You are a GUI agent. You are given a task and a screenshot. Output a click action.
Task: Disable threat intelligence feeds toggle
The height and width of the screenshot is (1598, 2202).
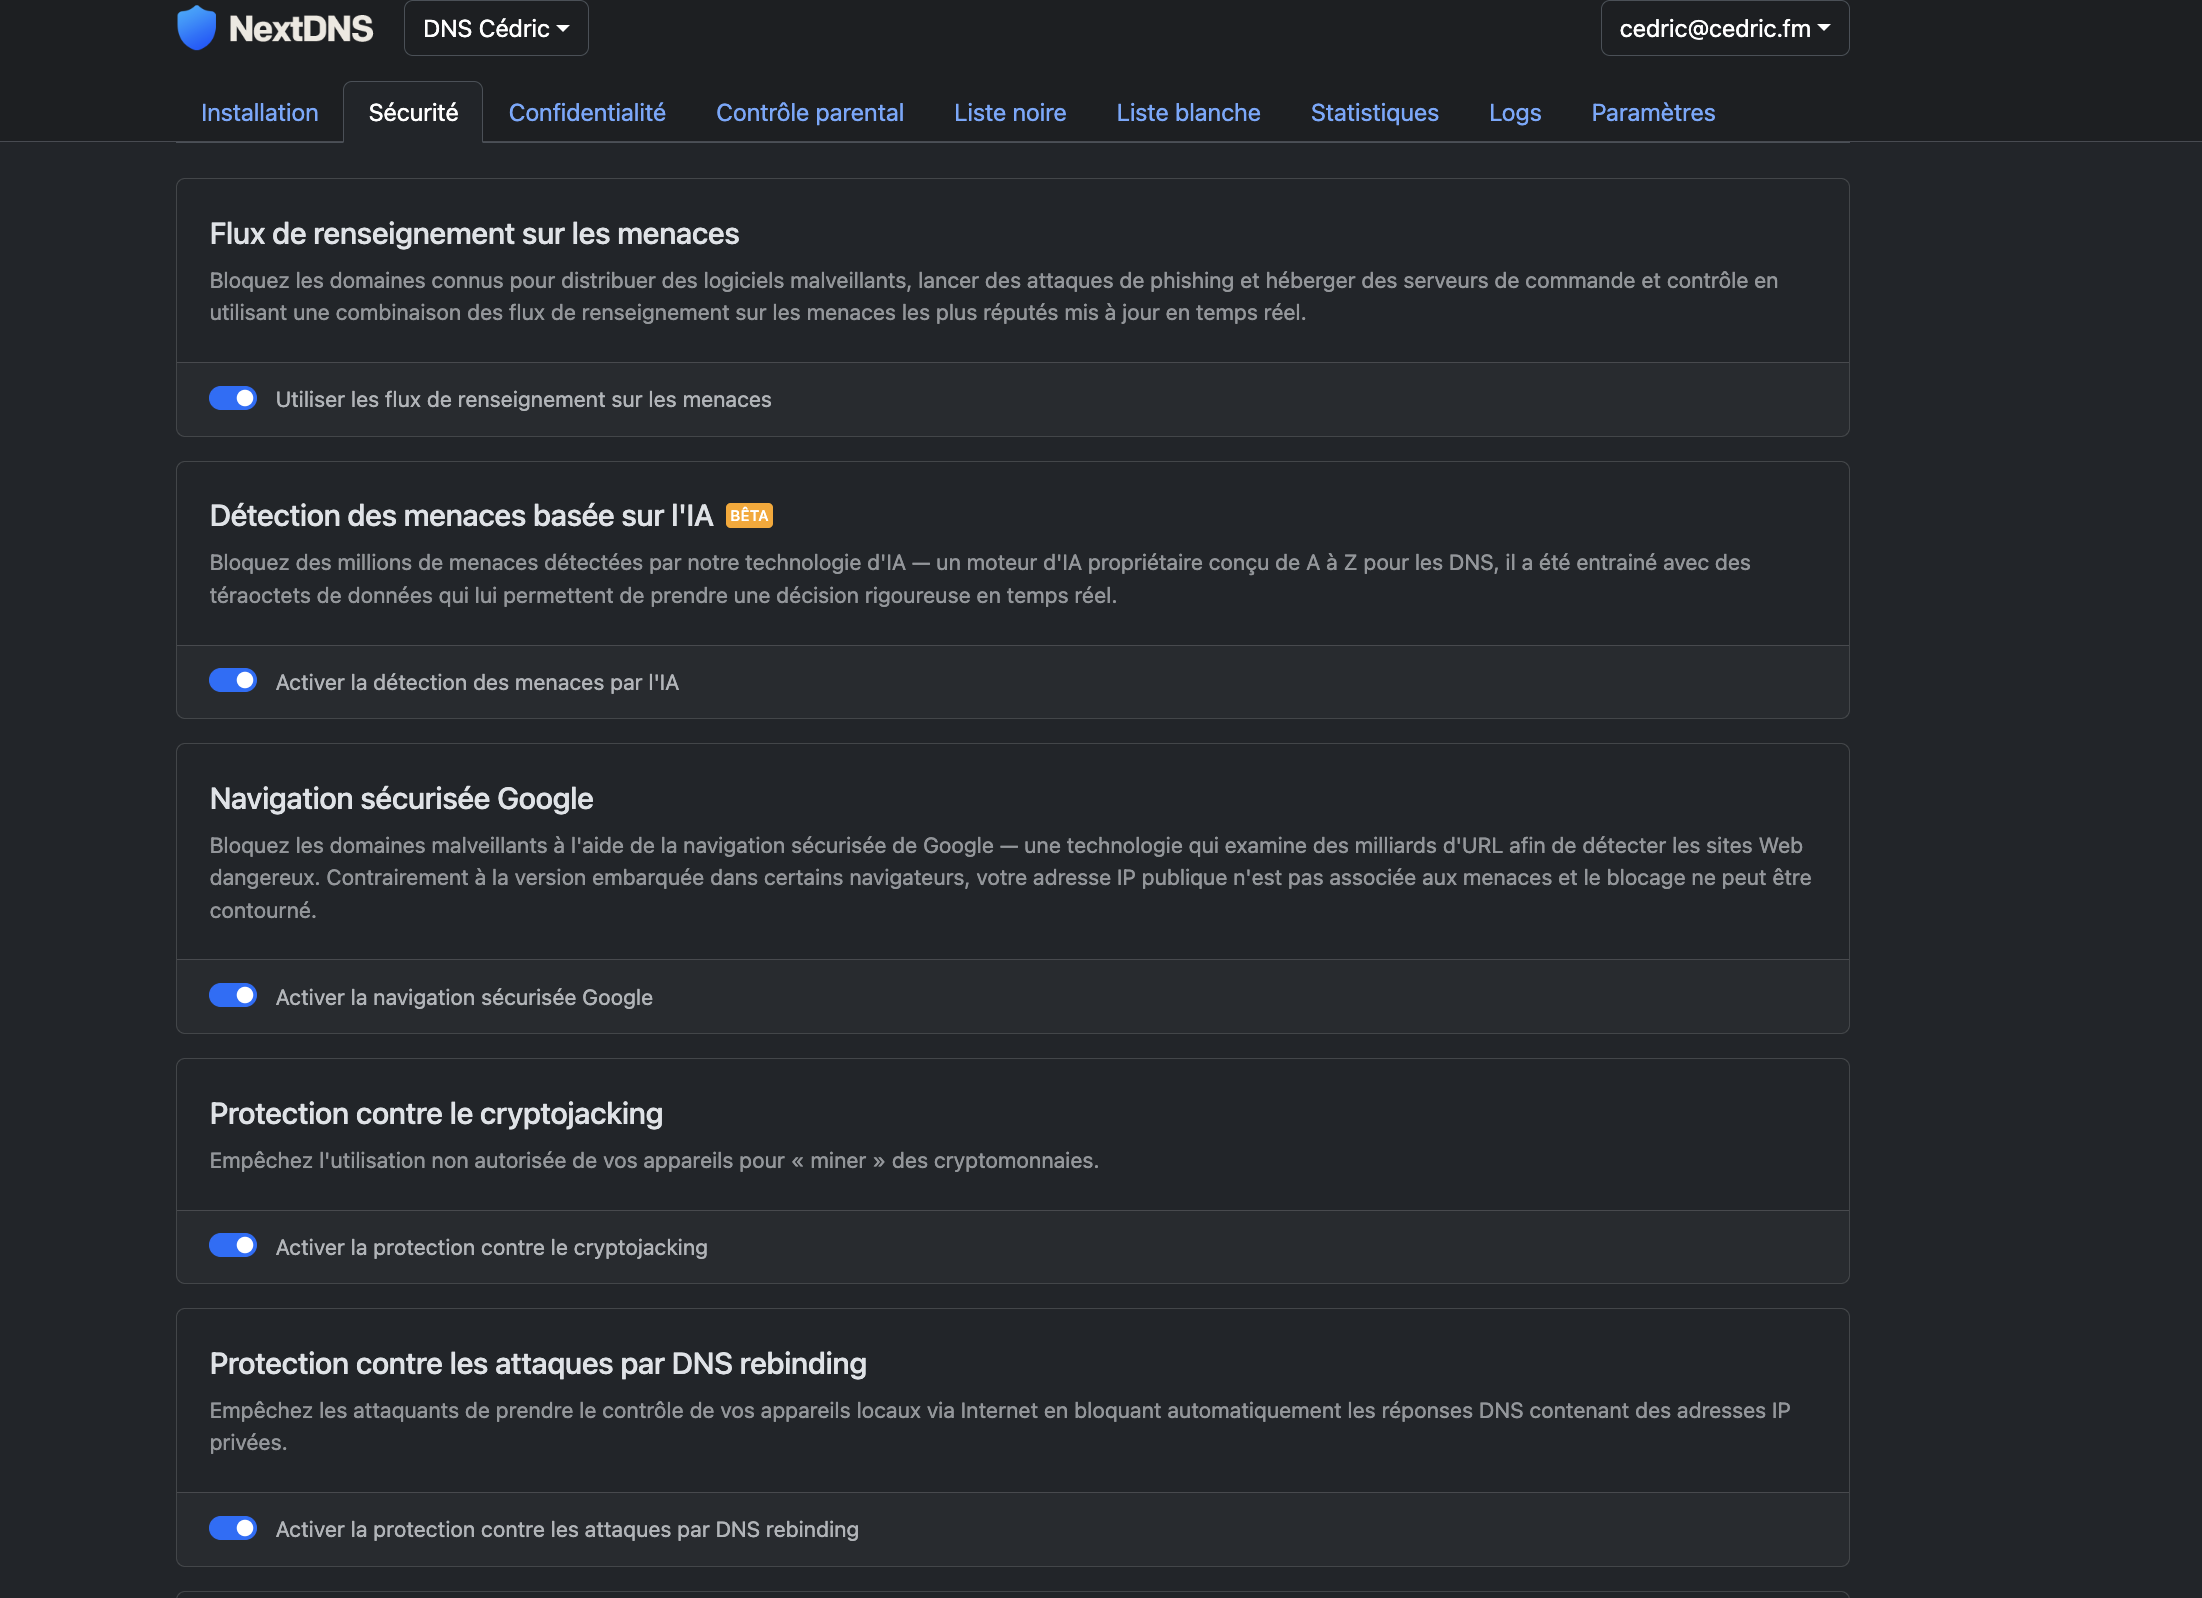(233, 398)
